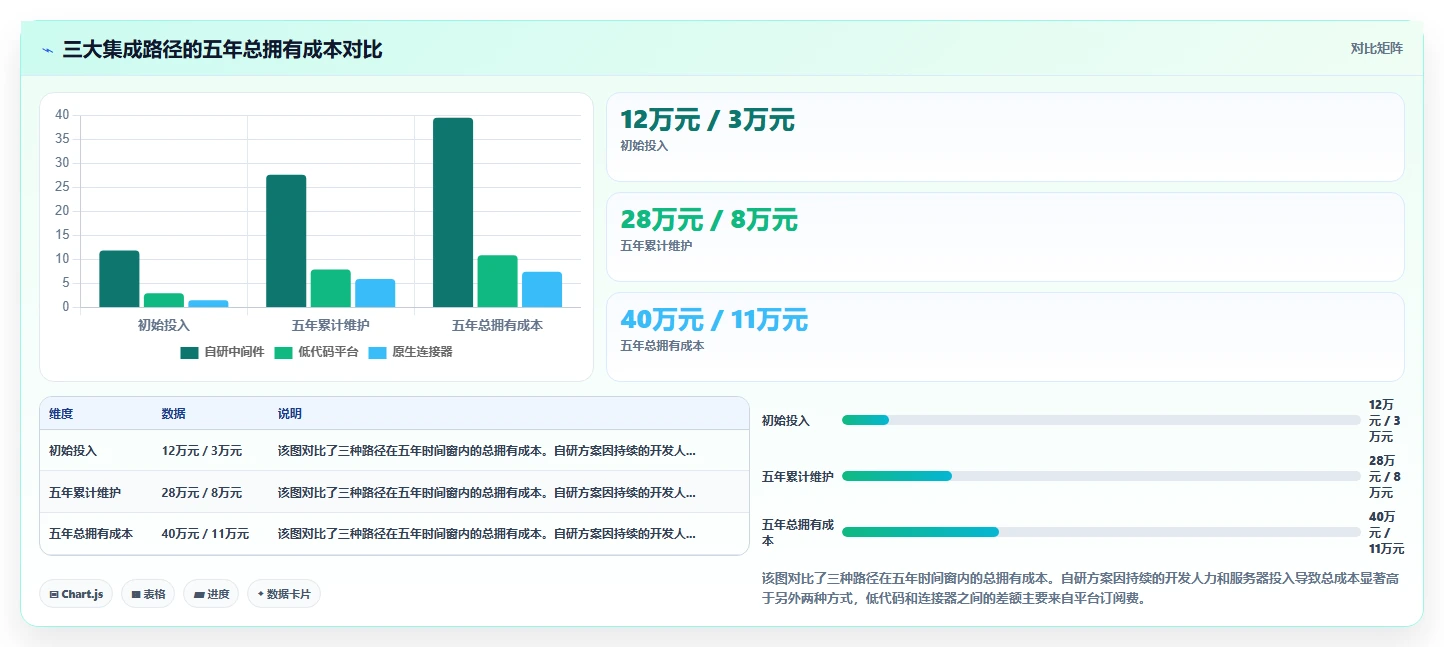Click the tallest 自研中间件 bar in chart
The width and height of the screenshot is (1444, 647).
coord(453,213)
